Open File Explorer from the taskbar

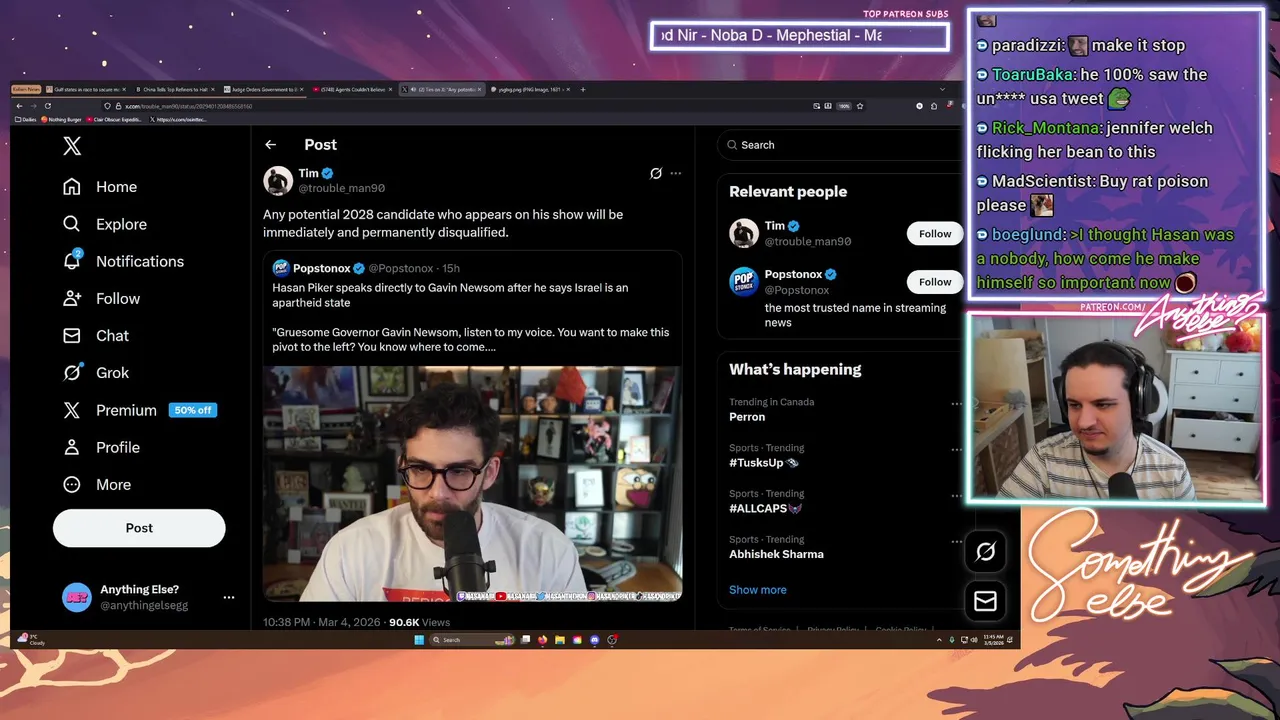coord(560,640)
